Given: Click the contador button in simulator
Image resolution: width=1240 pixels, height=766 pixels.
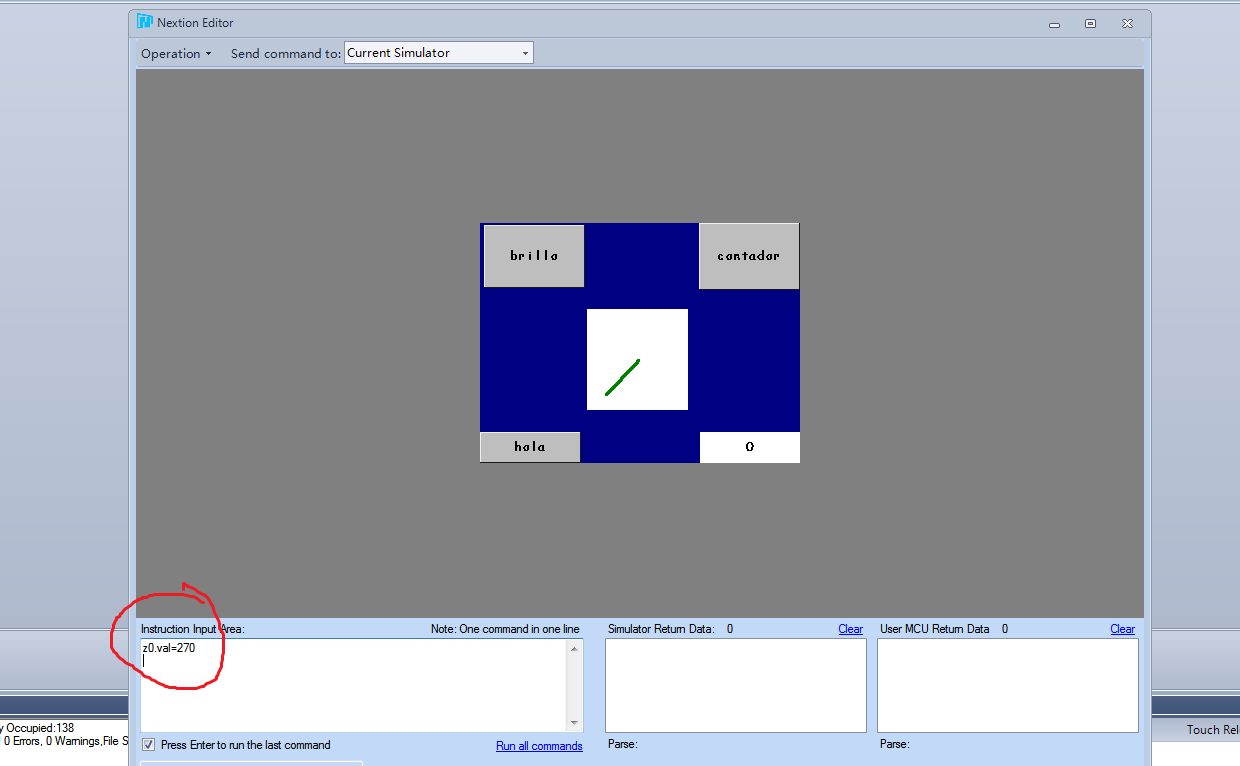Looking at the screenshot, I should point(748,256).
